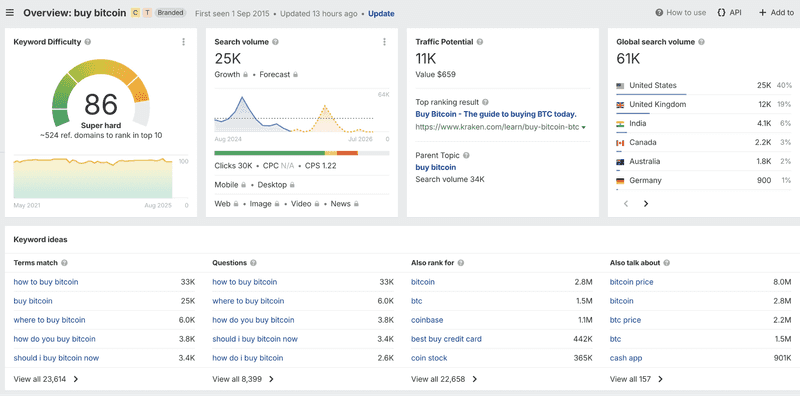Image resolution: width=800 pixels, height=396 pixels.
Task: Click the Top ranking result help icon
Action: [x=485, y=102]
